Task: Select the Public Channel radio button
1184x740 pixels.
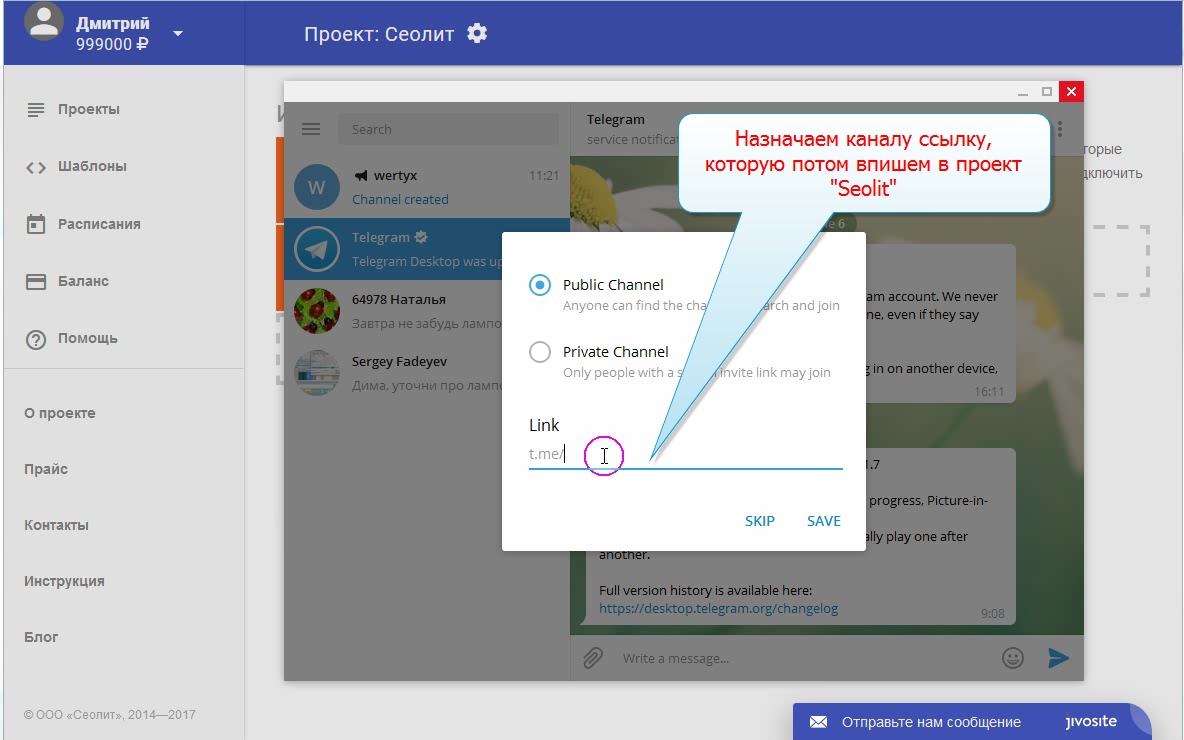Action: (540, 285)
